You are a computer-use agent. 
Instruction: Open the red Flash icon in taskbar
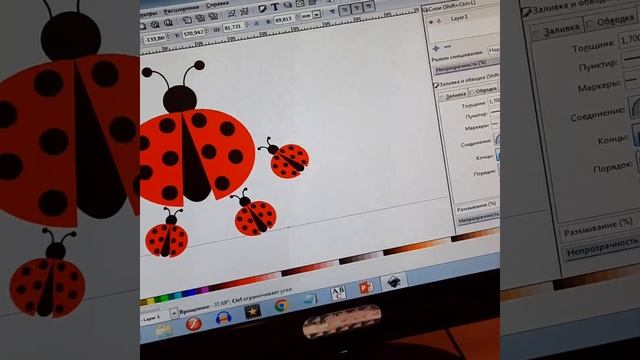click(194, 324)
